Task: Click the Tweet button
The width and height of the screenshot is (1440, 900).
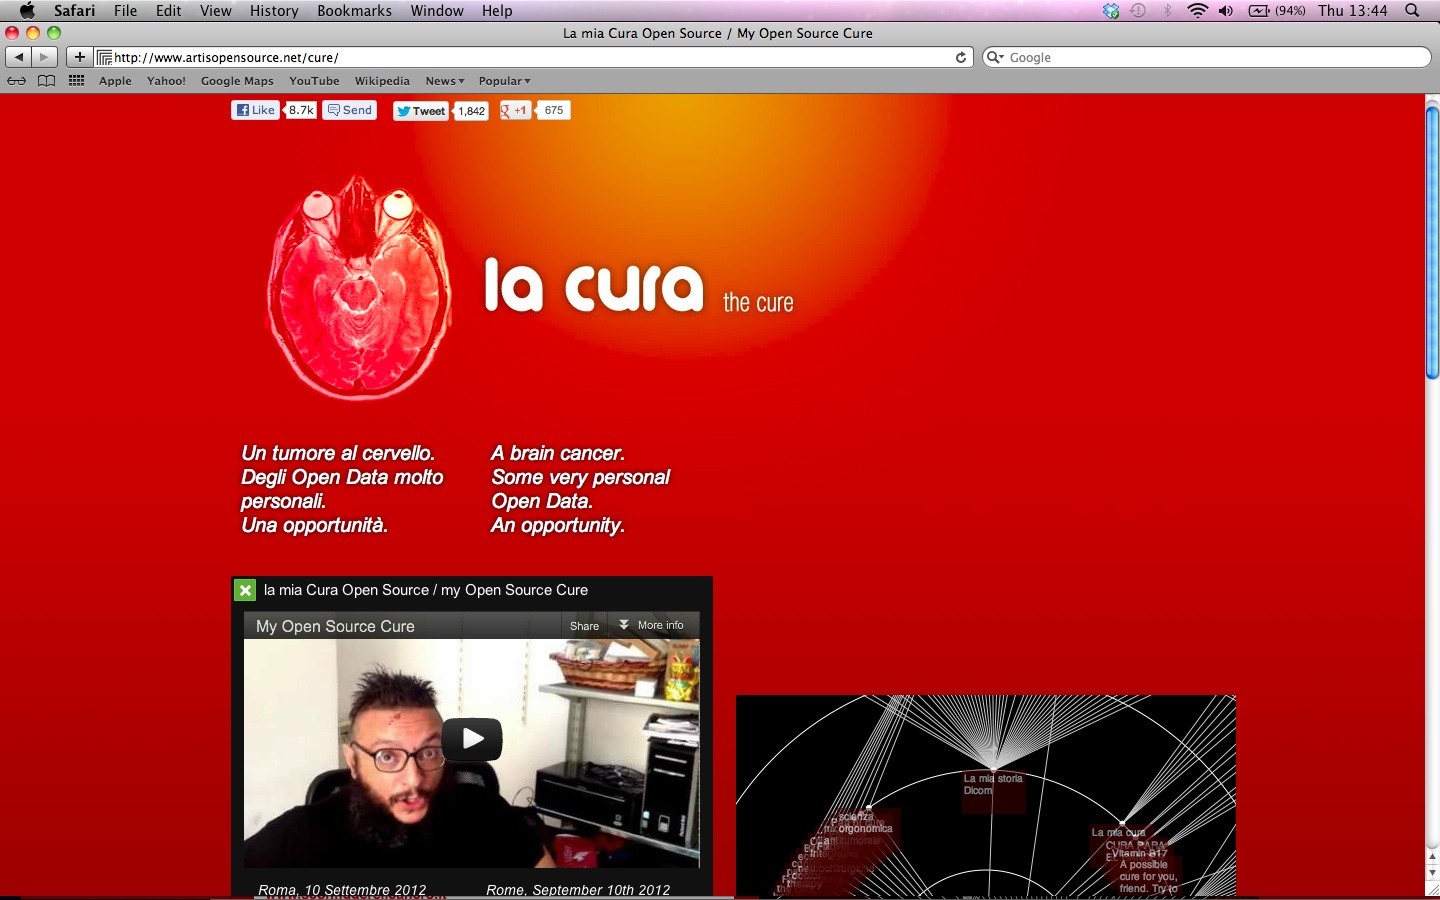Action: 421,111
